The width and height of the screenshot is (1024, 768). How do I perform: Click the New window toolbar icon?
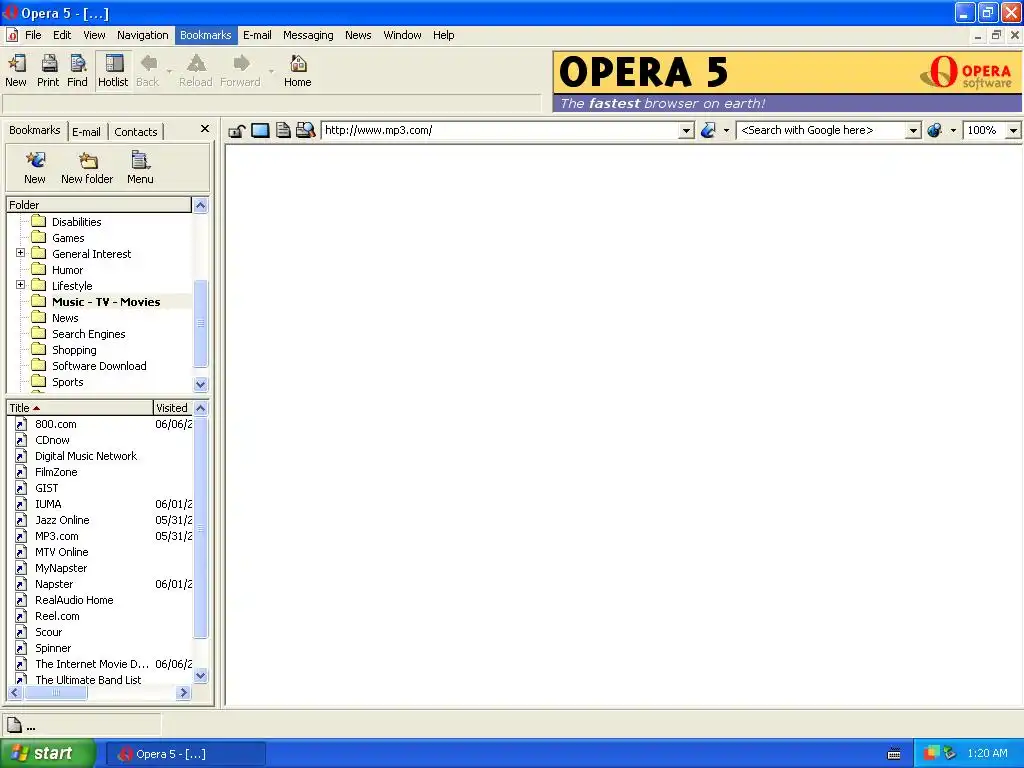pyautogui.click(x=16, y=70)
